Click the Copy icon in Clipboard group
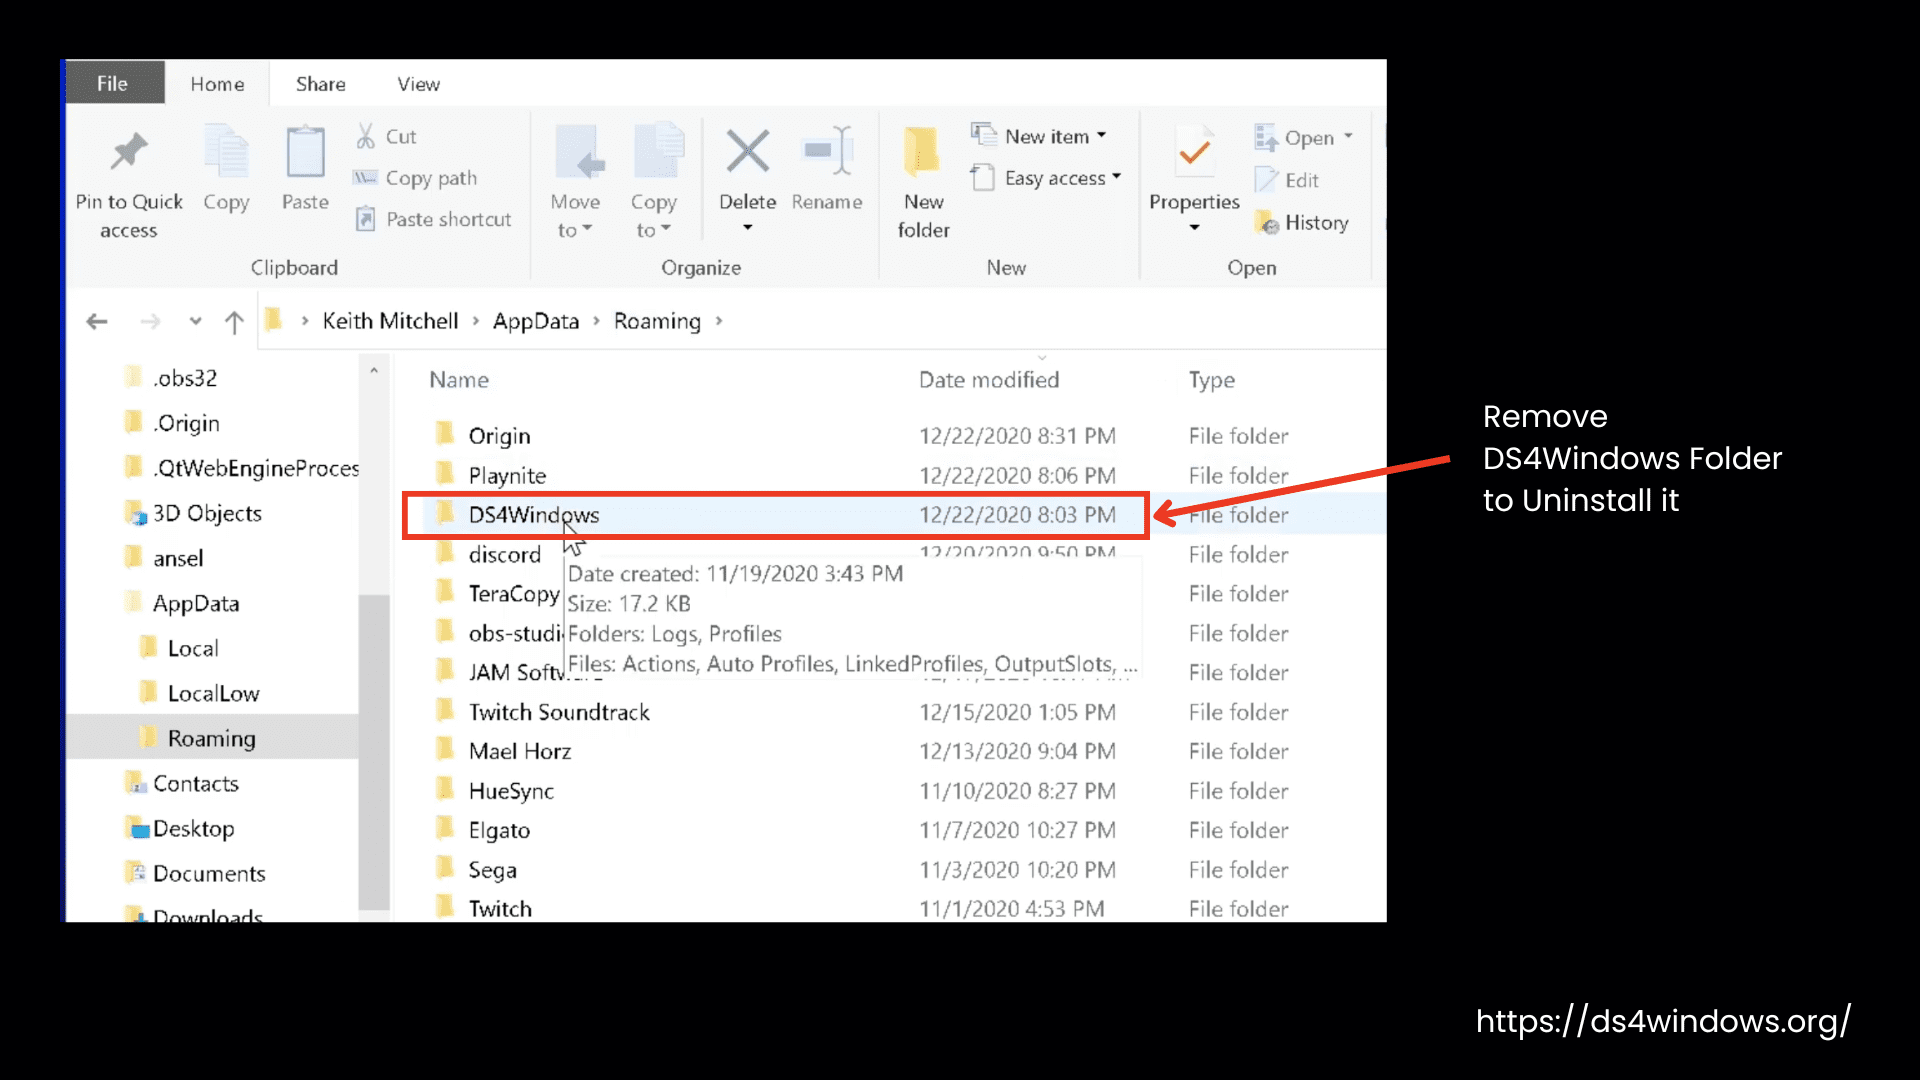 pyautogui.click(x=227, y=152)
